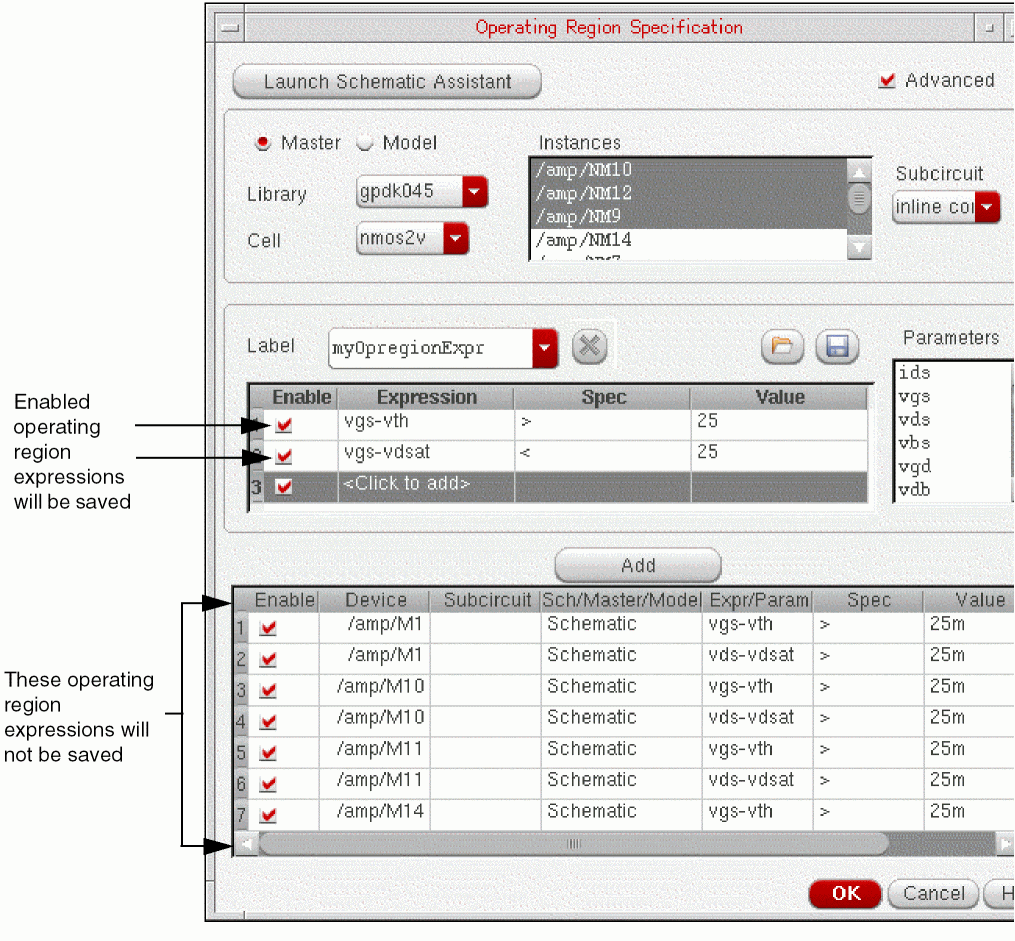Viewport: 1015px width, 941px height.
Task: Uncheck Enable for /amp/M10 vds-vdsat row
Action: 268,721
